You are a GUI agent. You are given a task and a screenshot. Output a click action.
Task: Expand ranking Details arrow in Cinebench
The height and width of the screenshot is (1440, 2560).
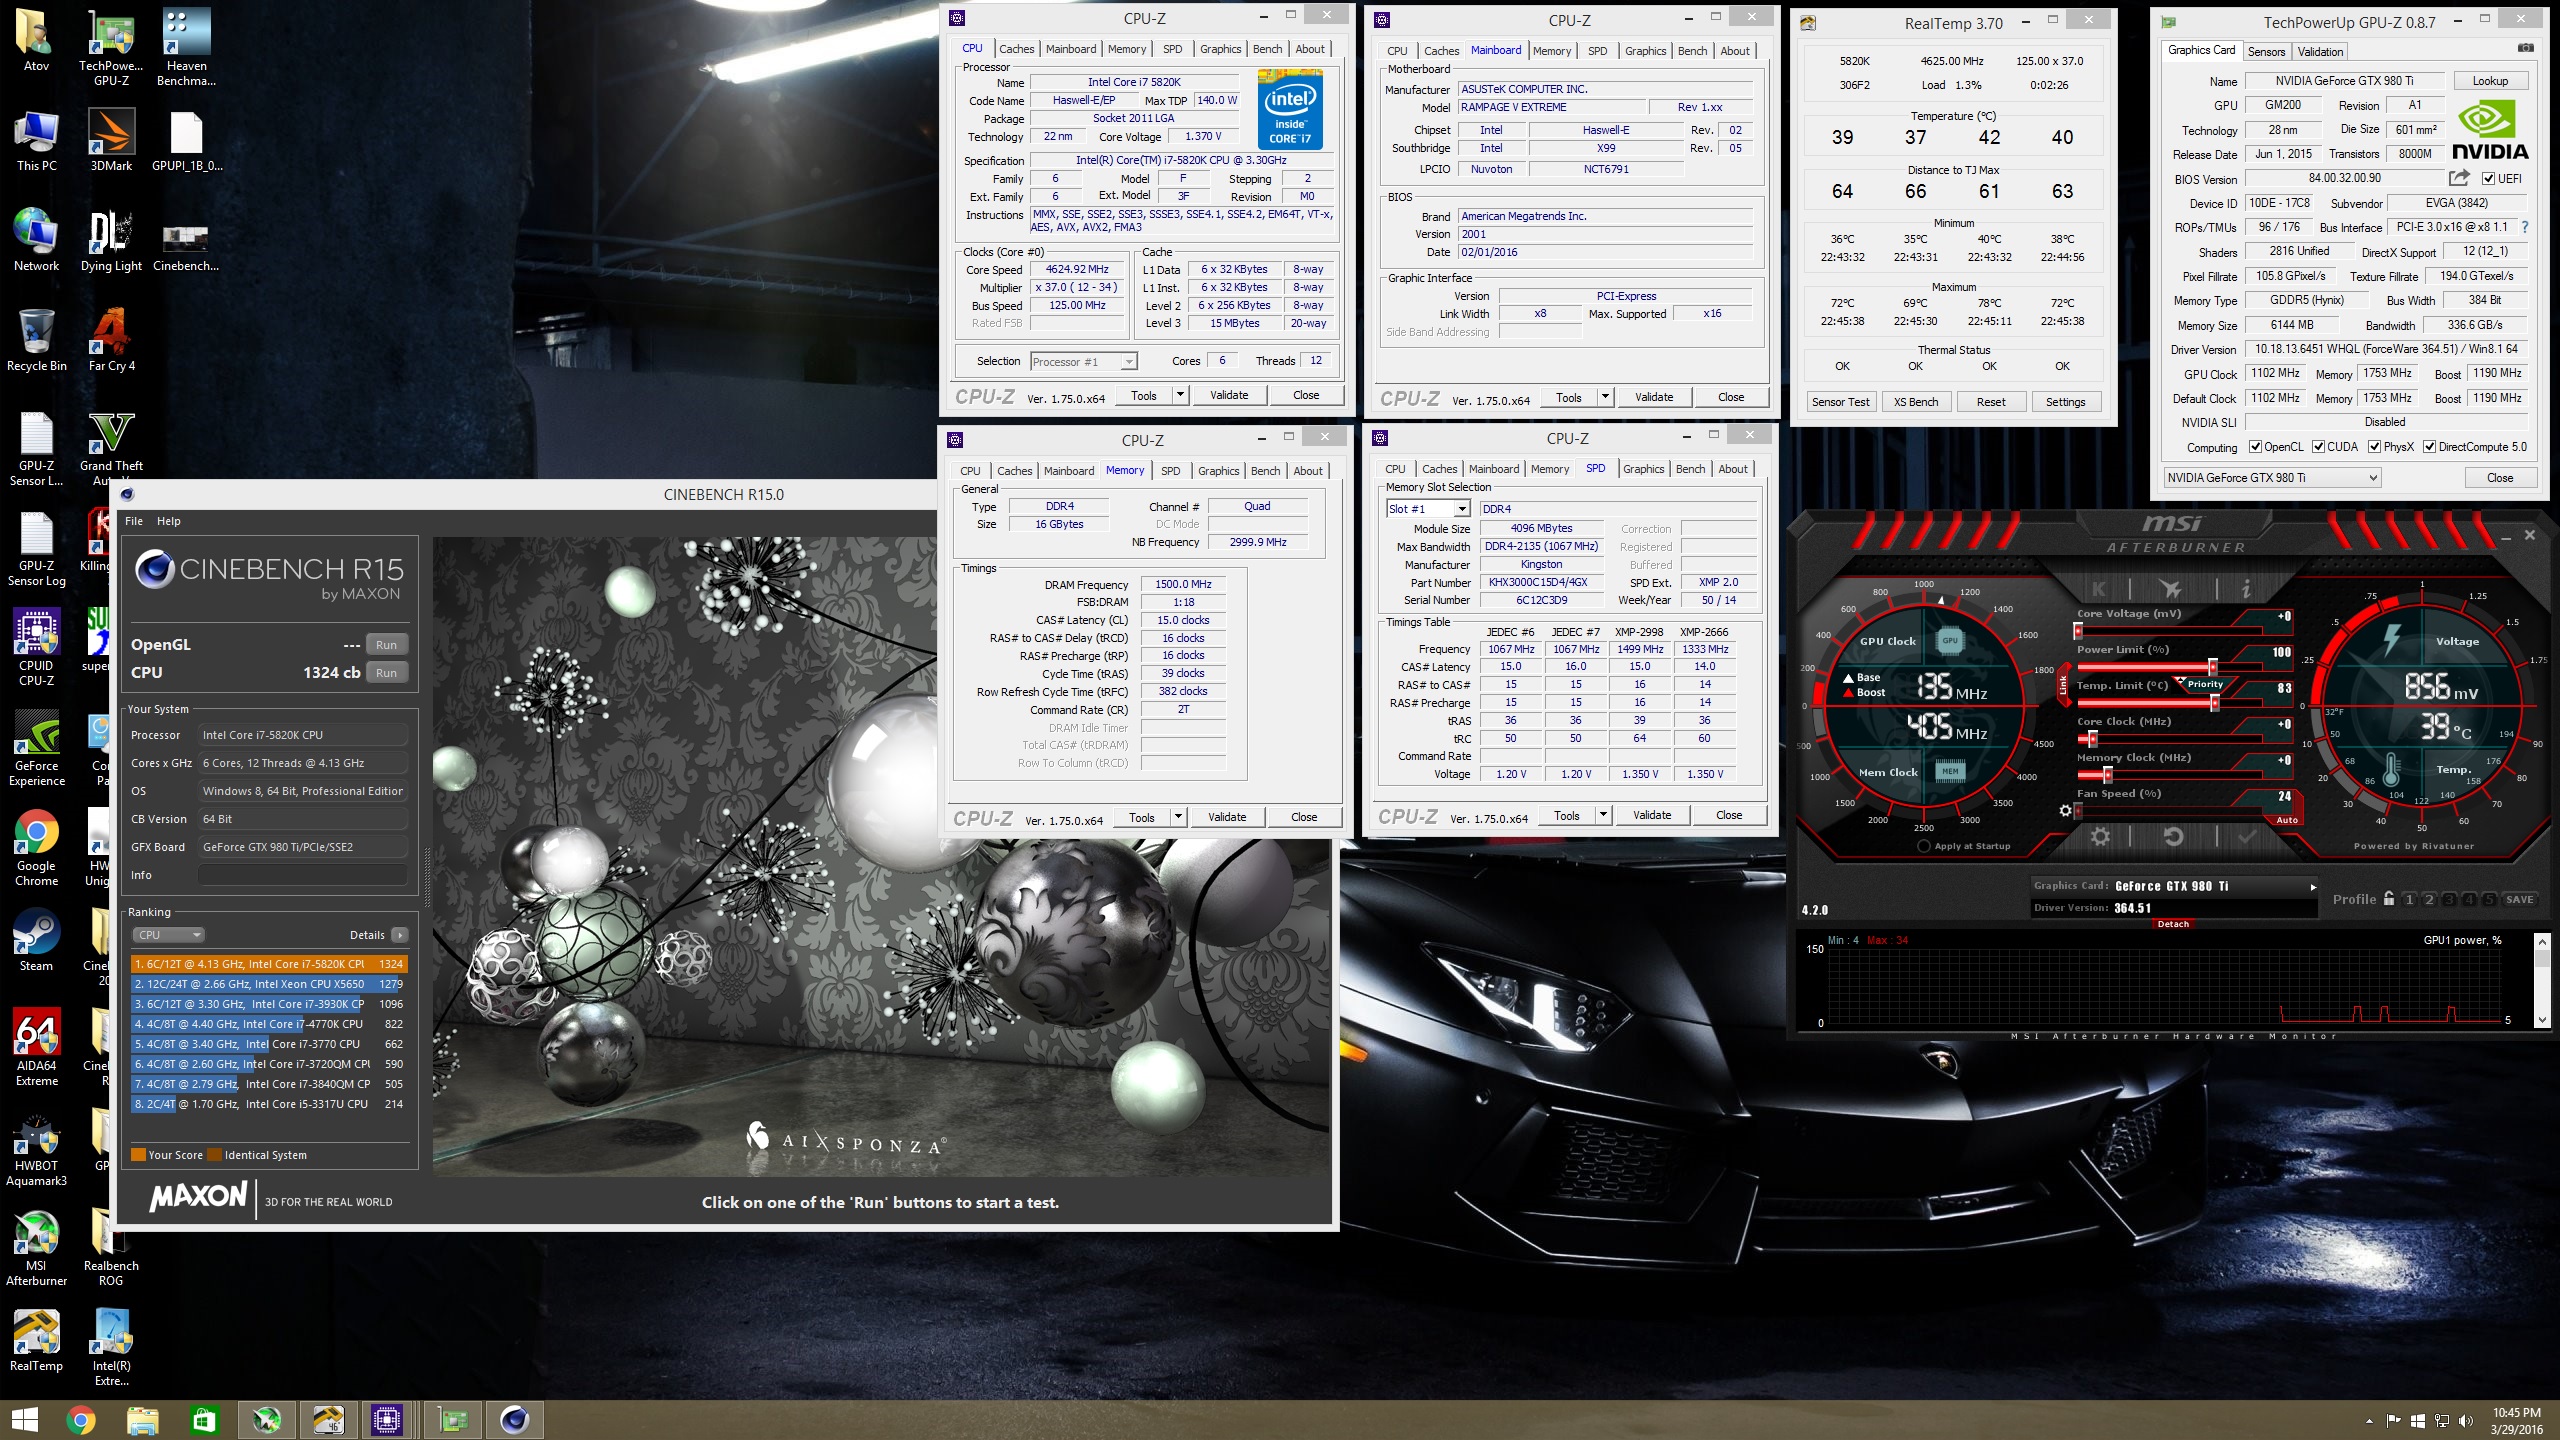tap(399, 935)
